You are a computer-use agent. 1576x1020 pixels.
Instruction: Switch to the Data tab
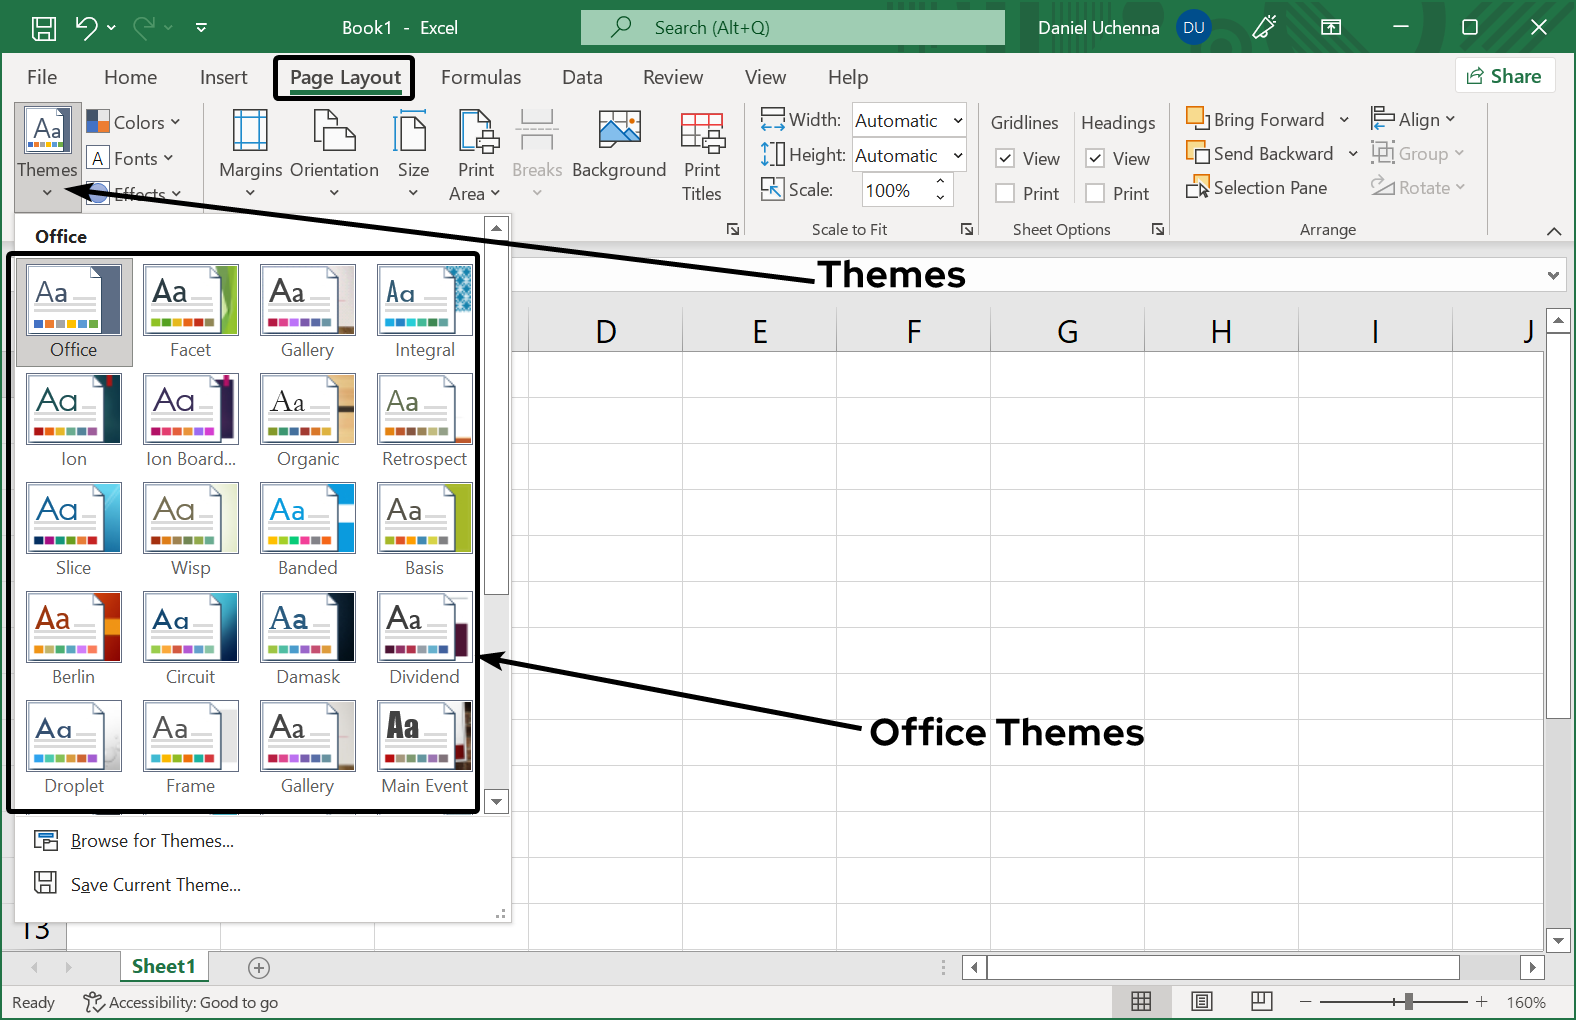pyautogui.click(x=582, y=77)
